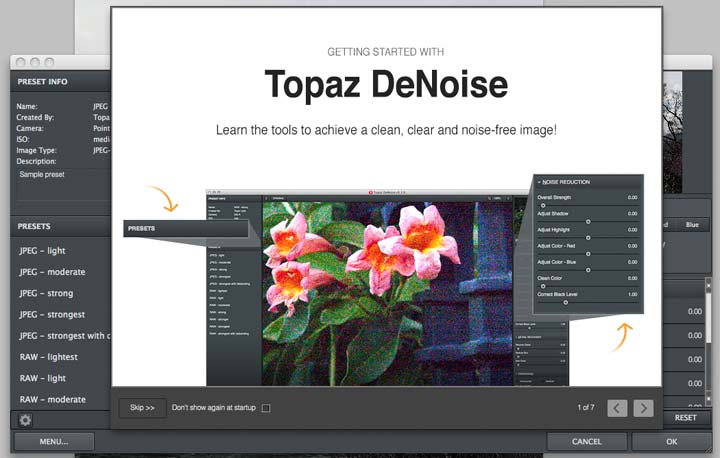
Task: Click the PRESETS panel header in main window
Action: click(x=61, y=226)
